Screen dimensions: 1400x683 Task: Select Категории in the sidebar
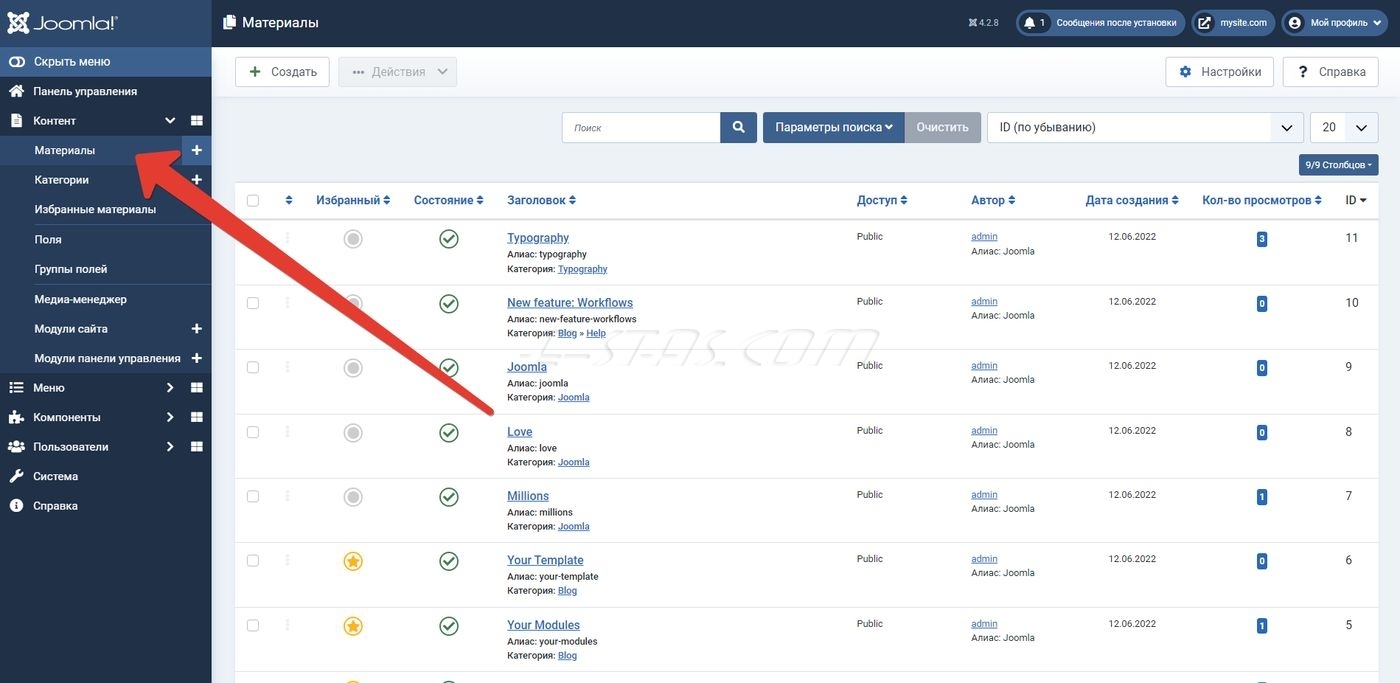[x=62, y=180]
